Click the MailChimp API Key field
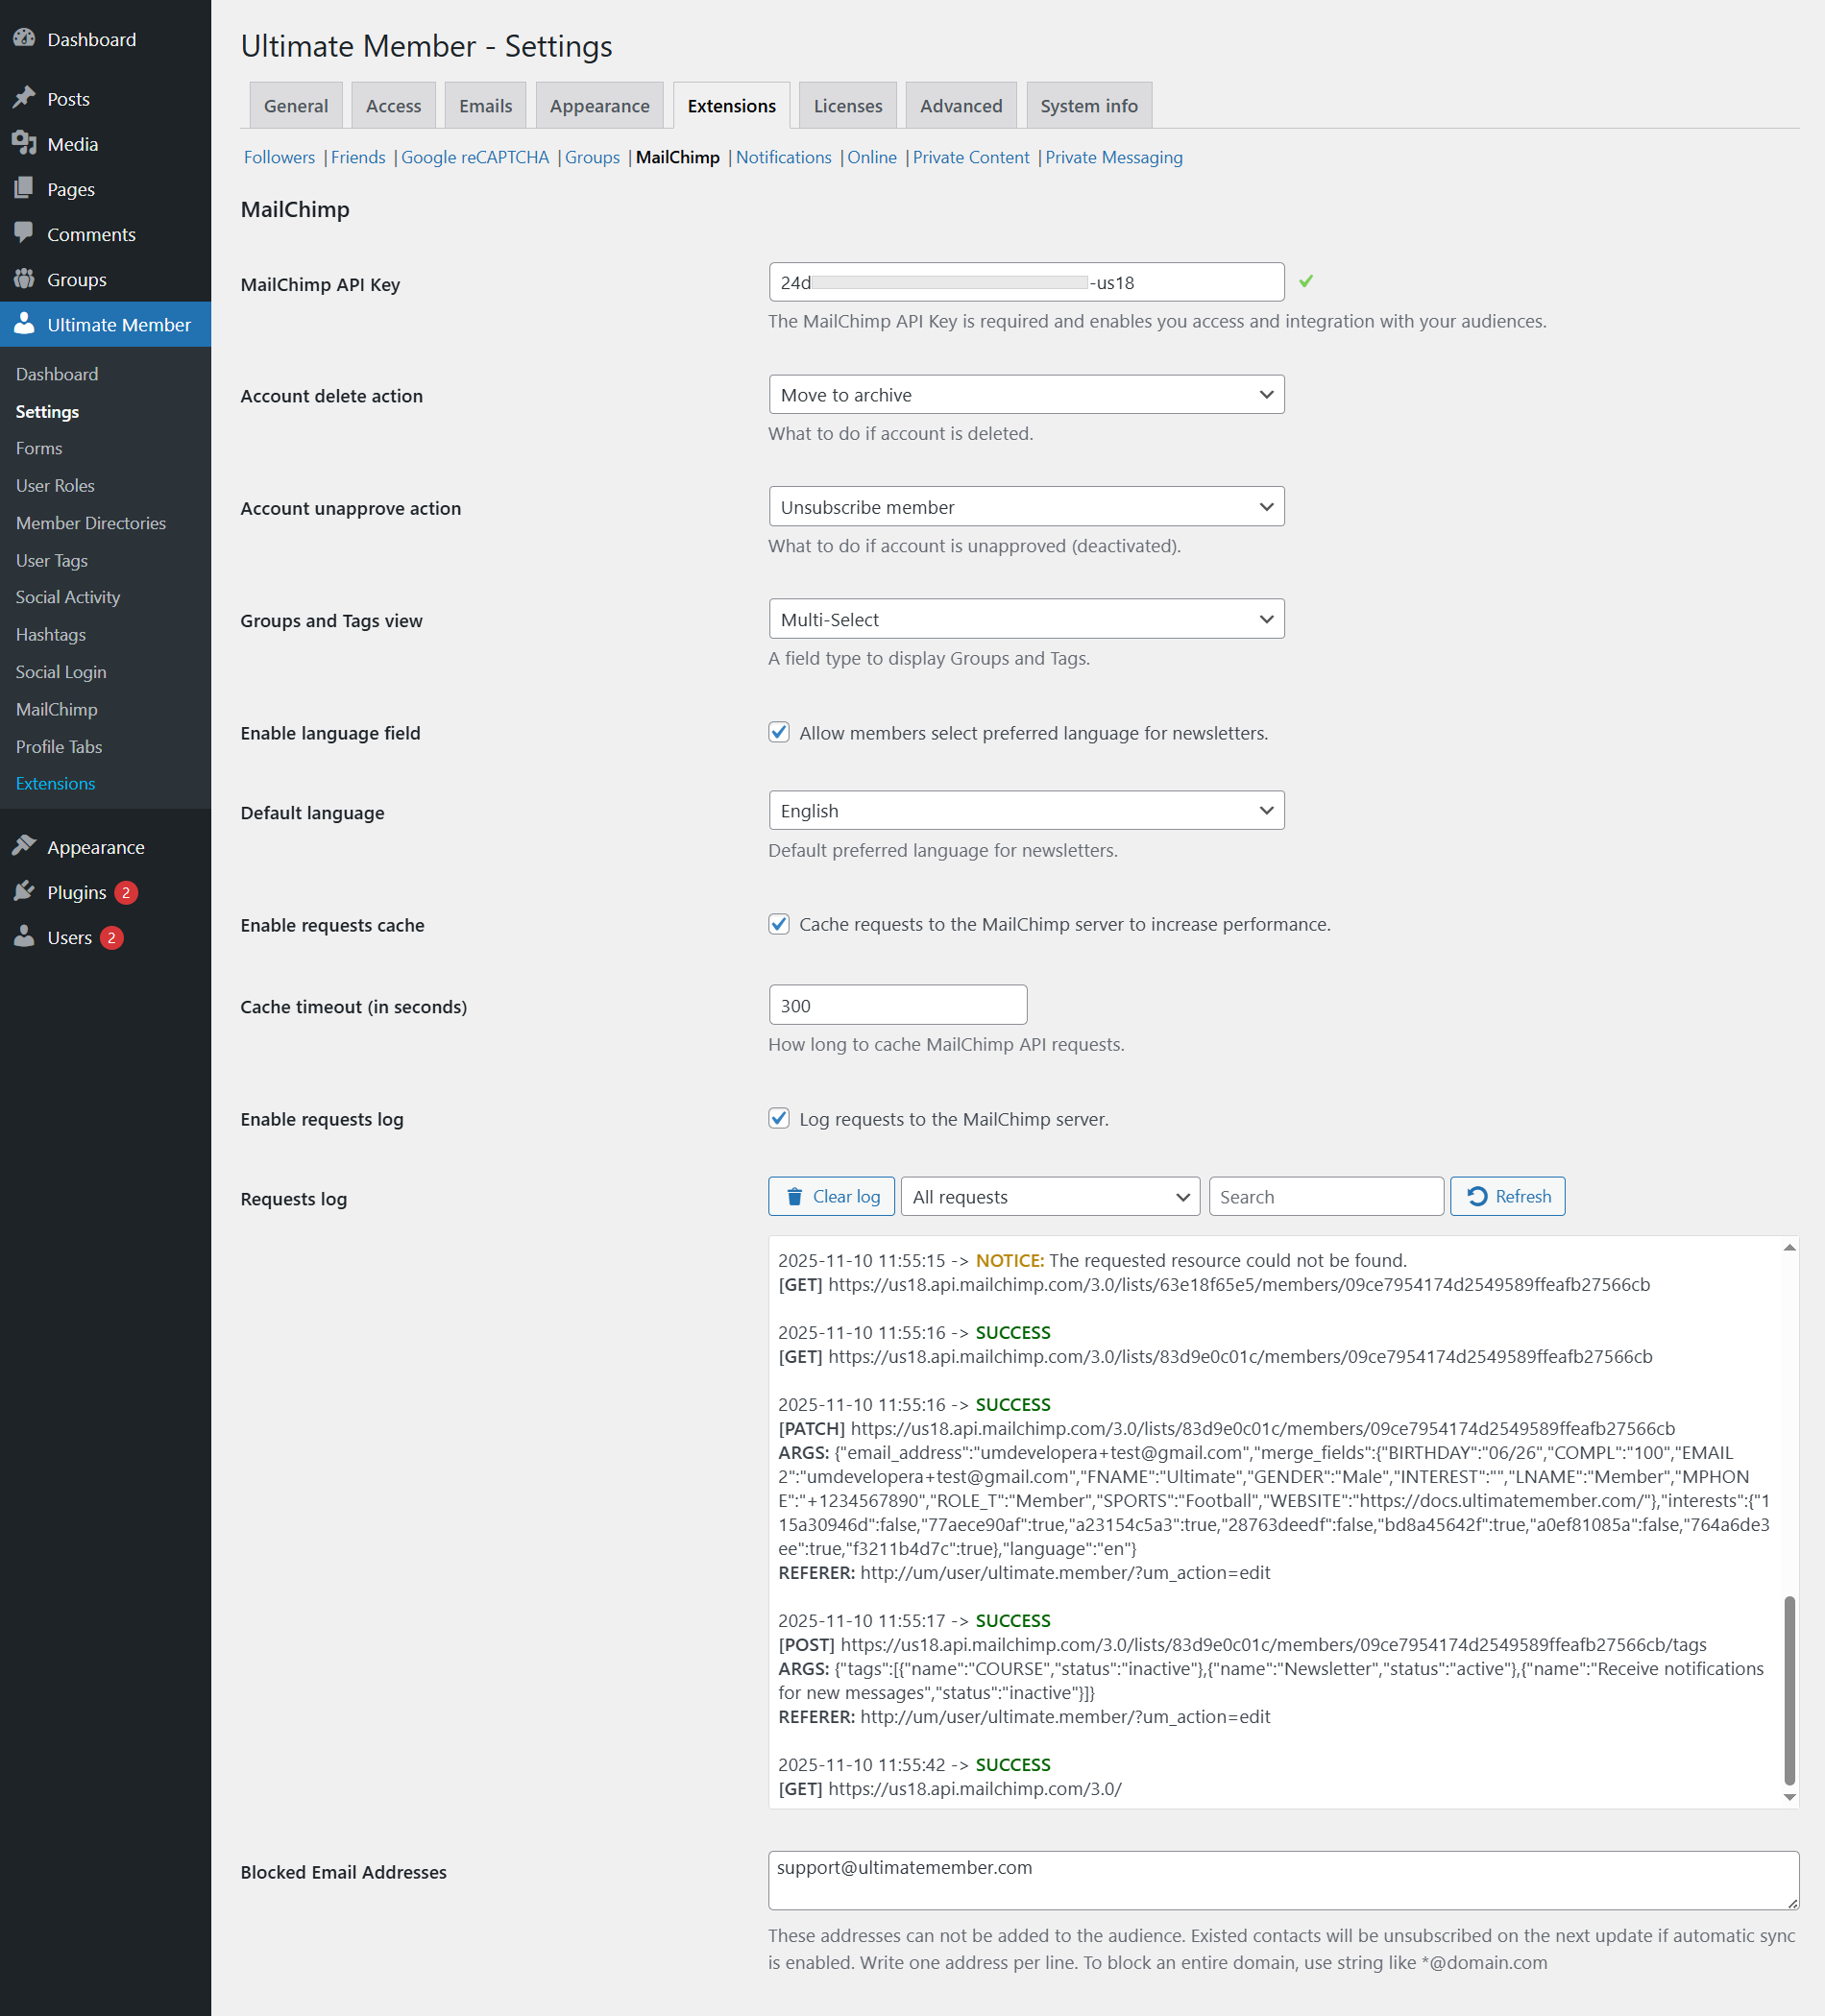The height and width of the screenshot is (2016, 1825). point(1026,282)
